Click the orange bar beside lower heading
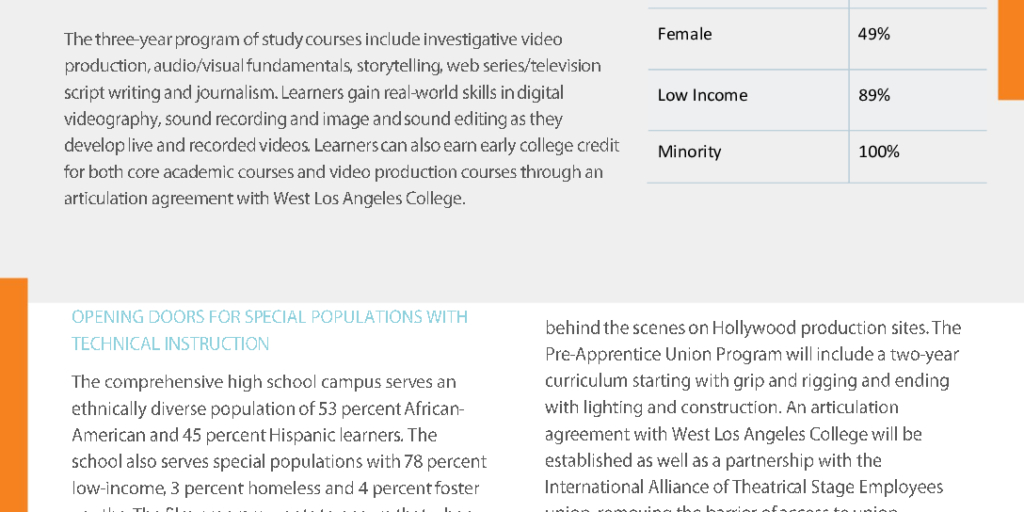This screenshot has height=512, width=1024. tap(14, 395)
